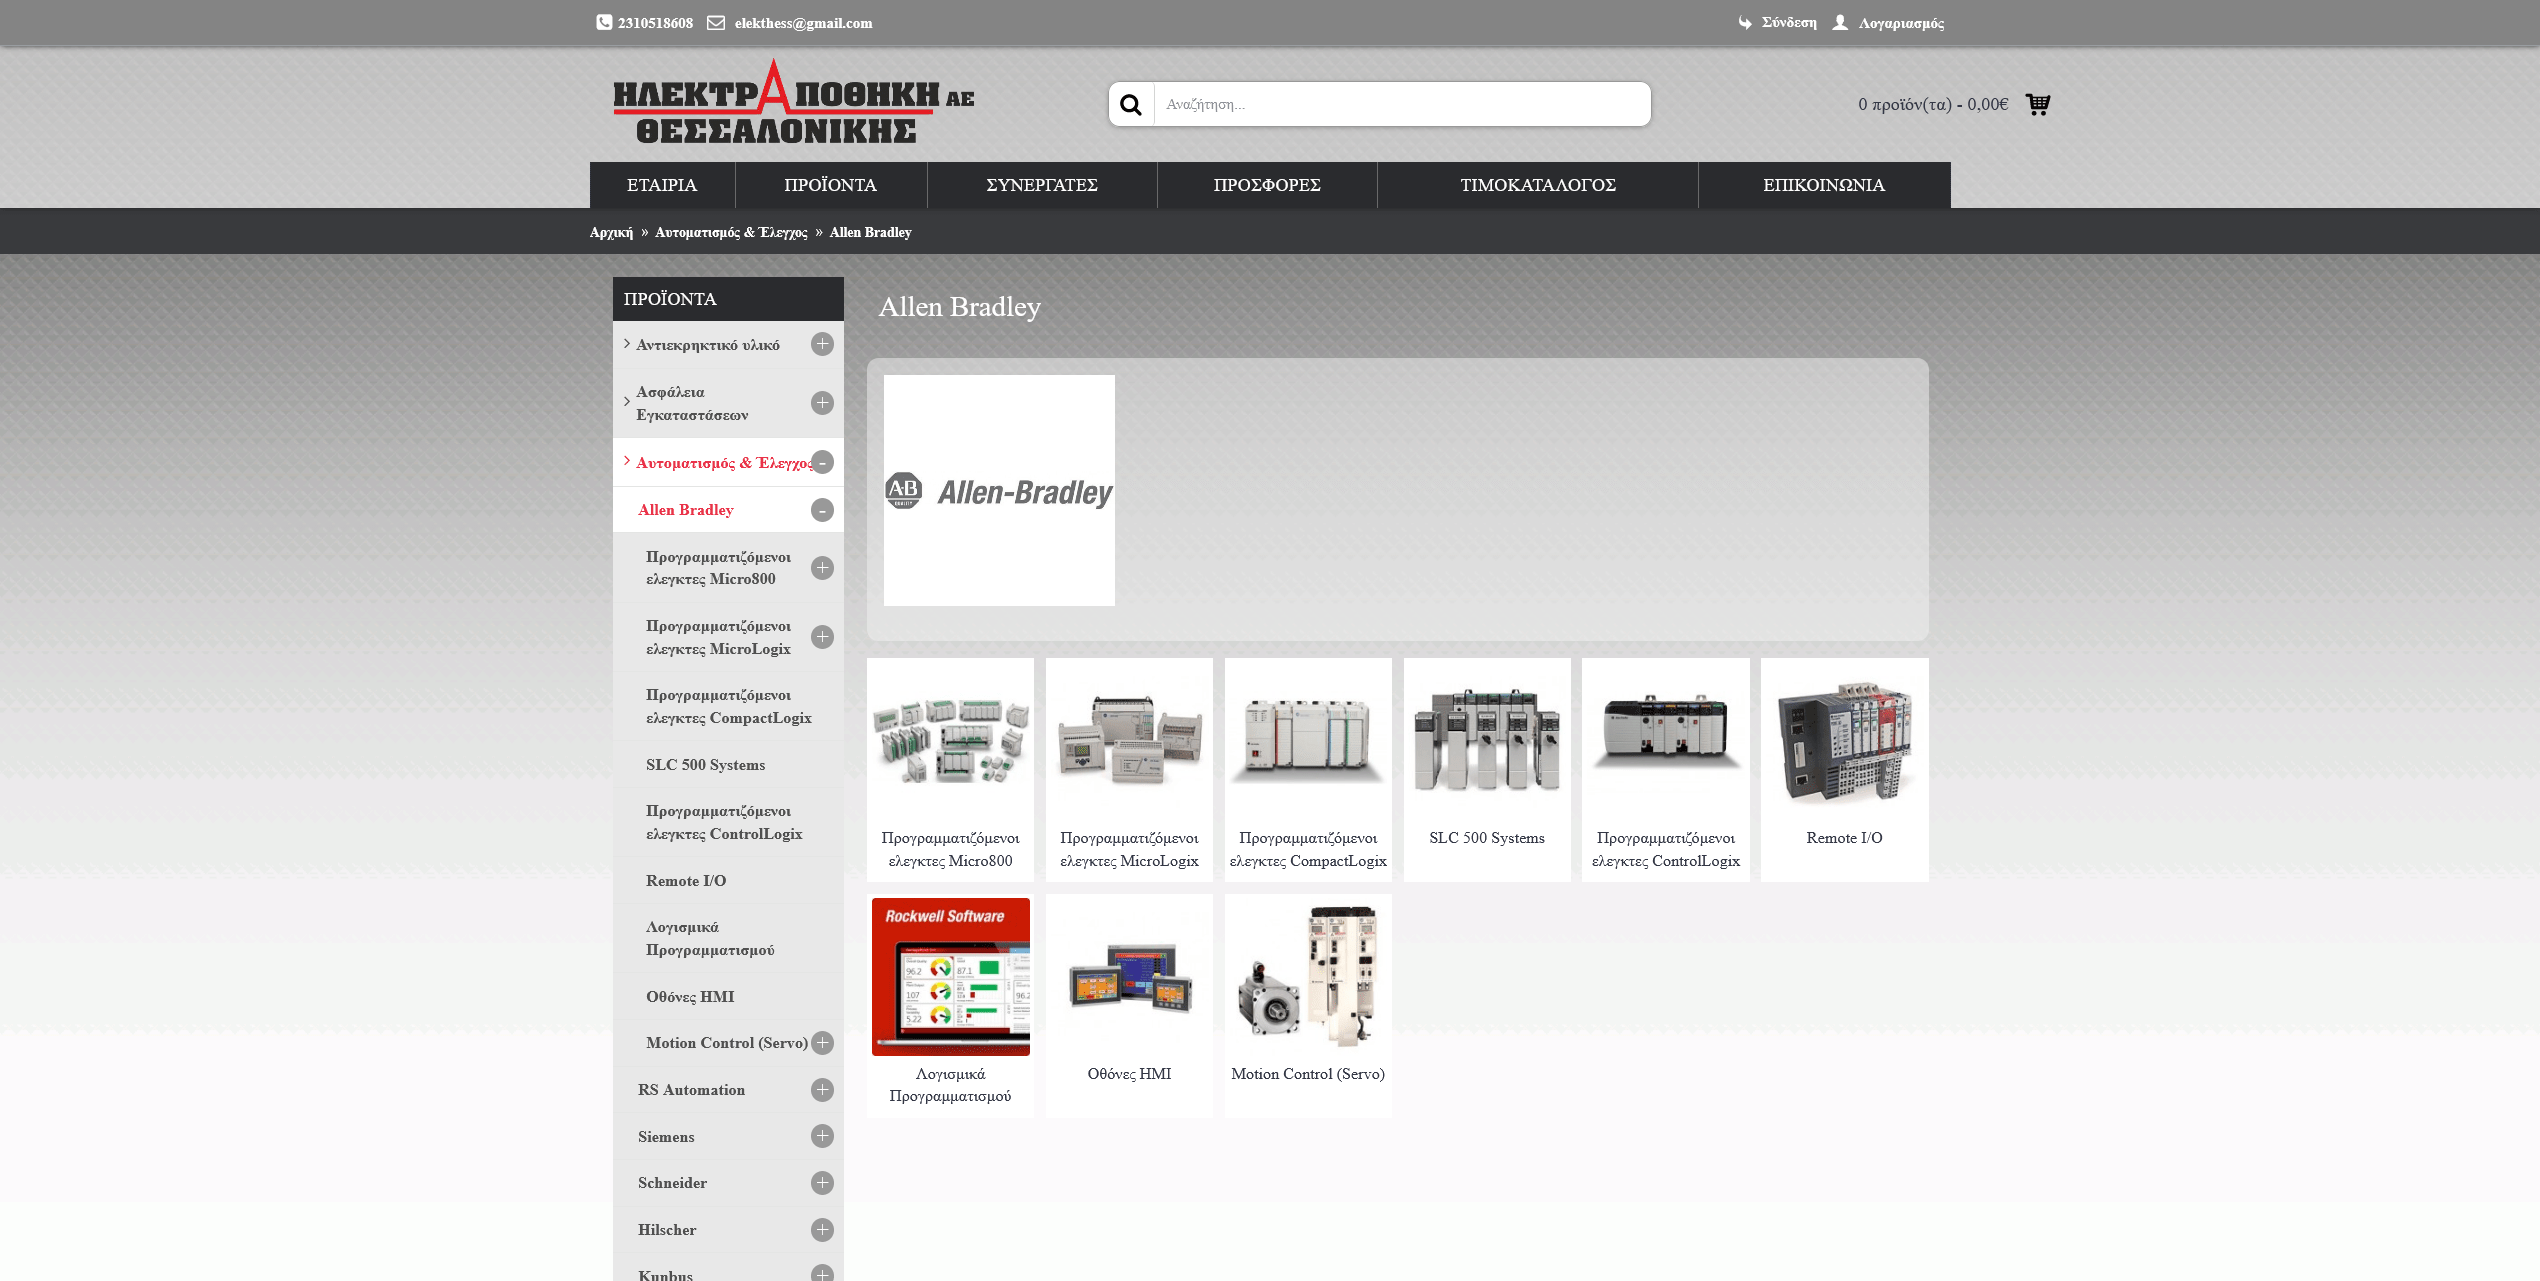Expand Αντιεκρηκτικό υλικό category
Image resolution: width=2540 pixels, height=1281 pixels.
pos(822,344)
